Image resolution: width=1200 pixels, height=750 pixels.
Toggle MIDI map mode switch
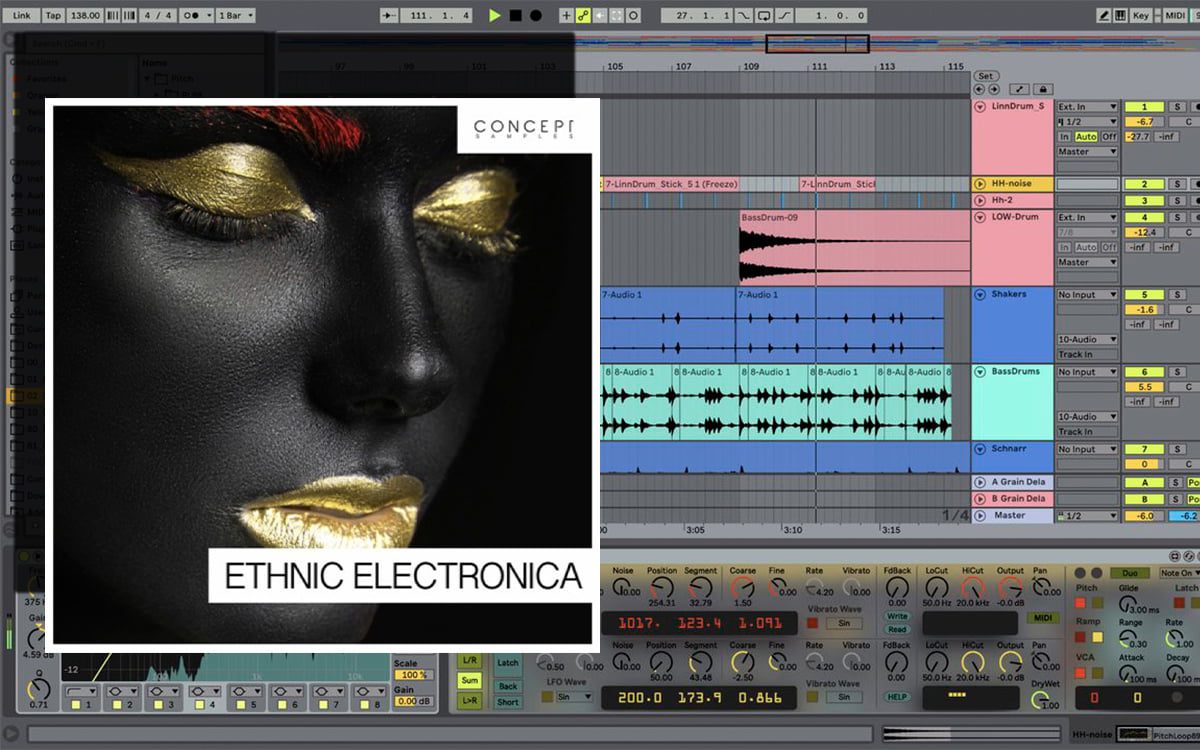point(1174,16)
